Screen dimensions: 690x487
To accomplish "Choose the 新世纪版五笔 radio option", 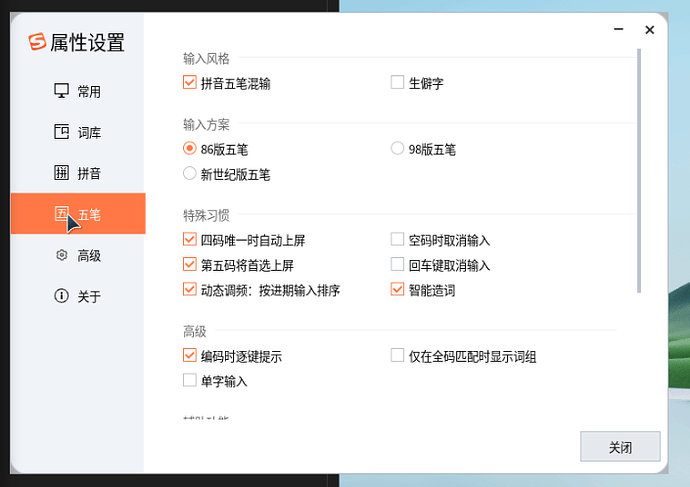I will pyautogui.click(x=190, y=173).
